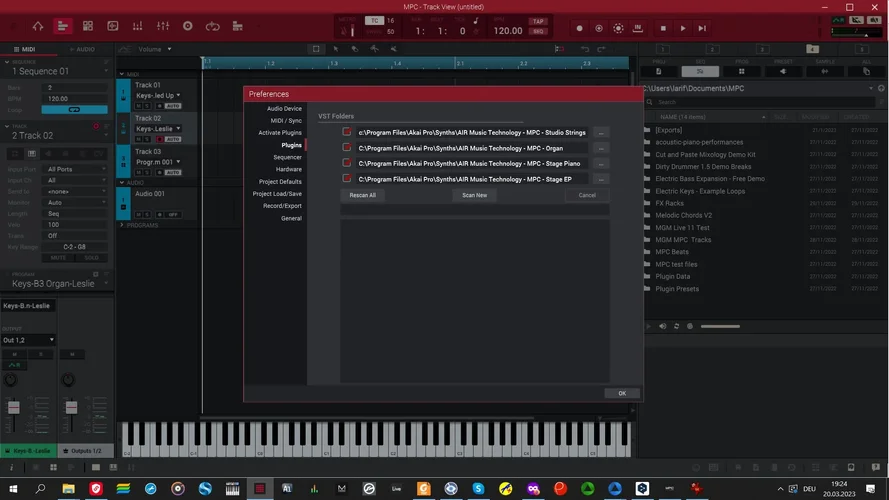
Task: Open the Out 1,2 output dropdown
Action: [28, 340]
